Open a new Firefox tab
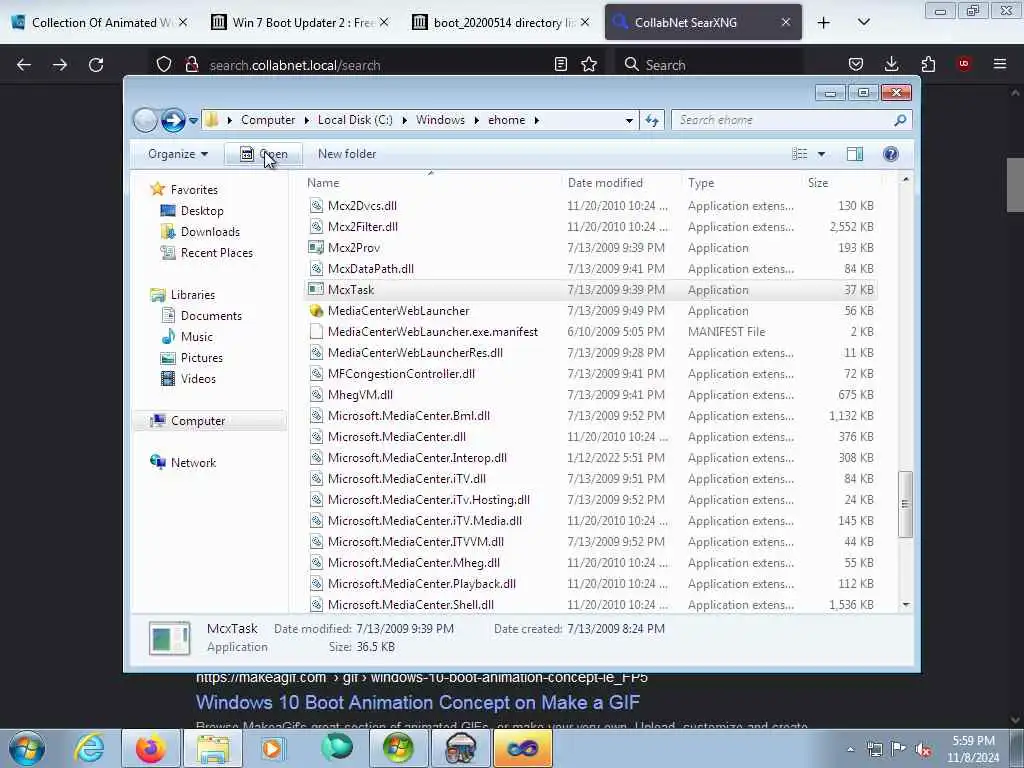 click(824, 23)
